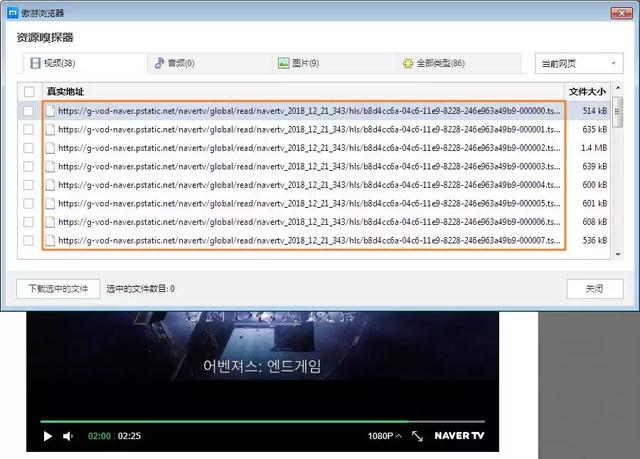Click the 514 kB file size

[x=595, y=111]
